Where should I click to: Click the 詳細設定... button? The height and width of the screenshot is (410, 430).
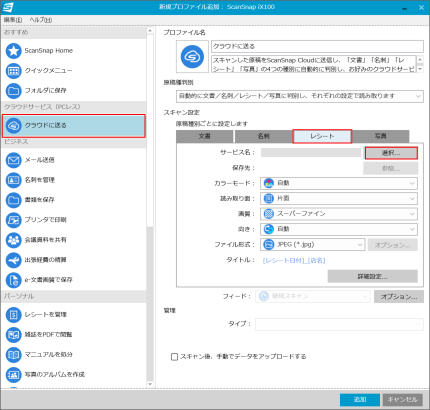pyautogui.click(x=373, y=276)
